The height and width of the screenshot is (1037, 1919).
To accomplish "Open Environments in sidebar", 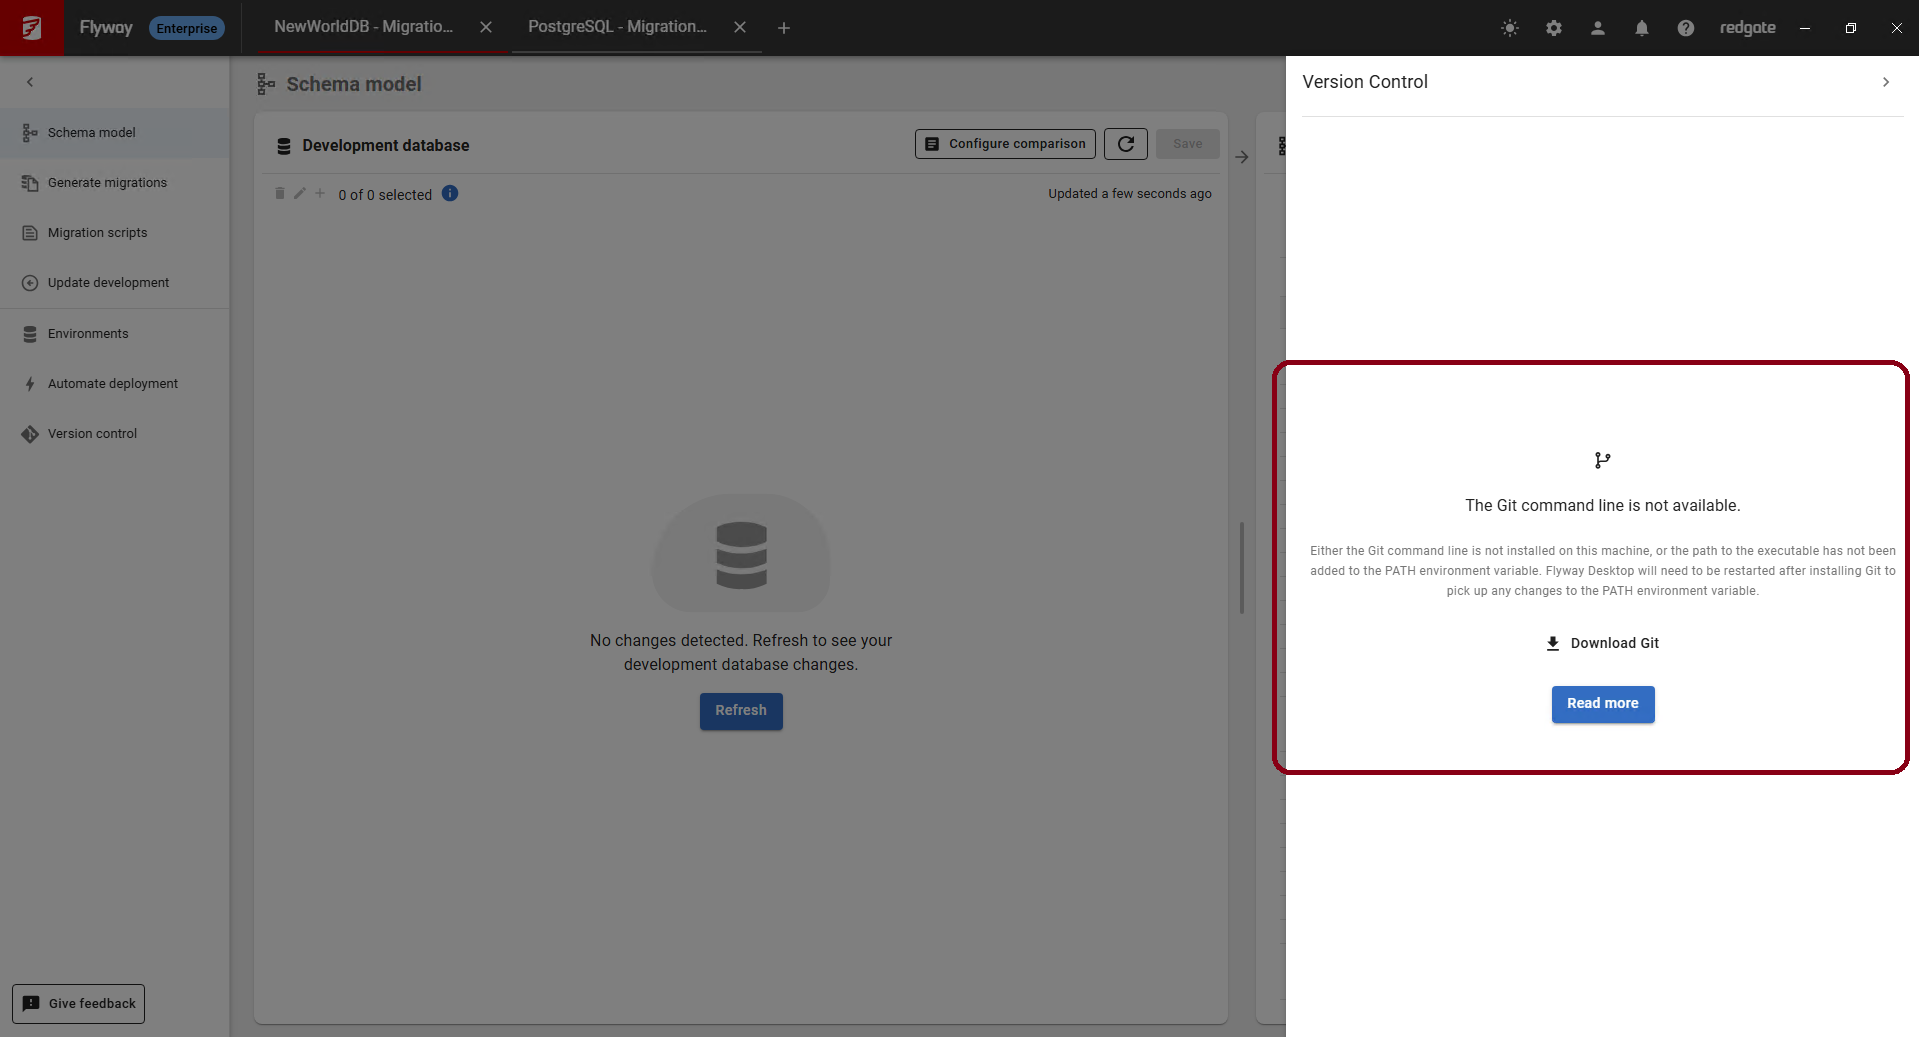I will [x=115, y=334].
